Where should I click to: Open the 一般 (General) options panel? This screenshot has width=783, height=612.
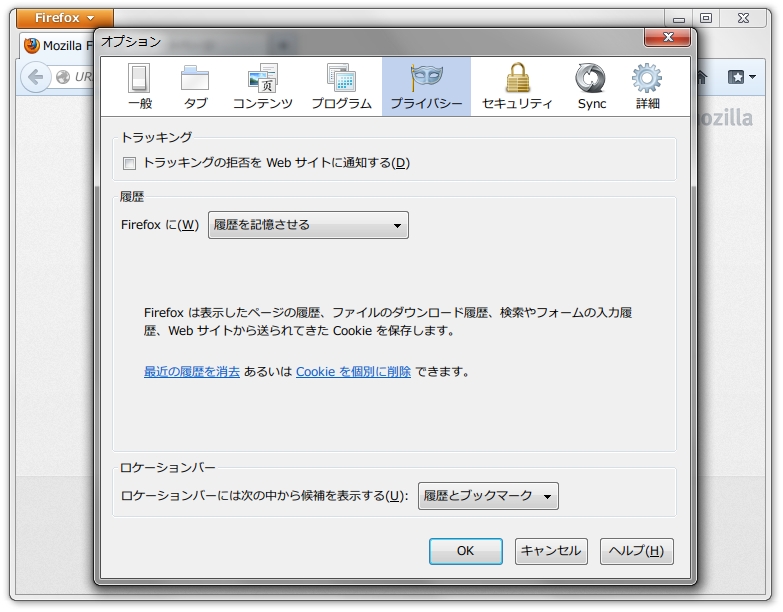[139, 86]
